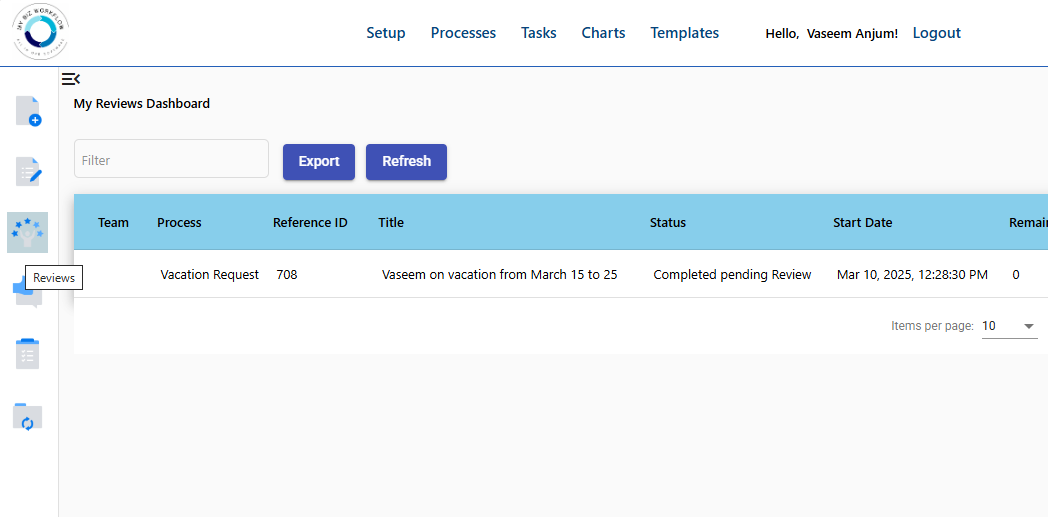
Task: Click the Export button
Action: pyautogui.click(x=319, y=162)
